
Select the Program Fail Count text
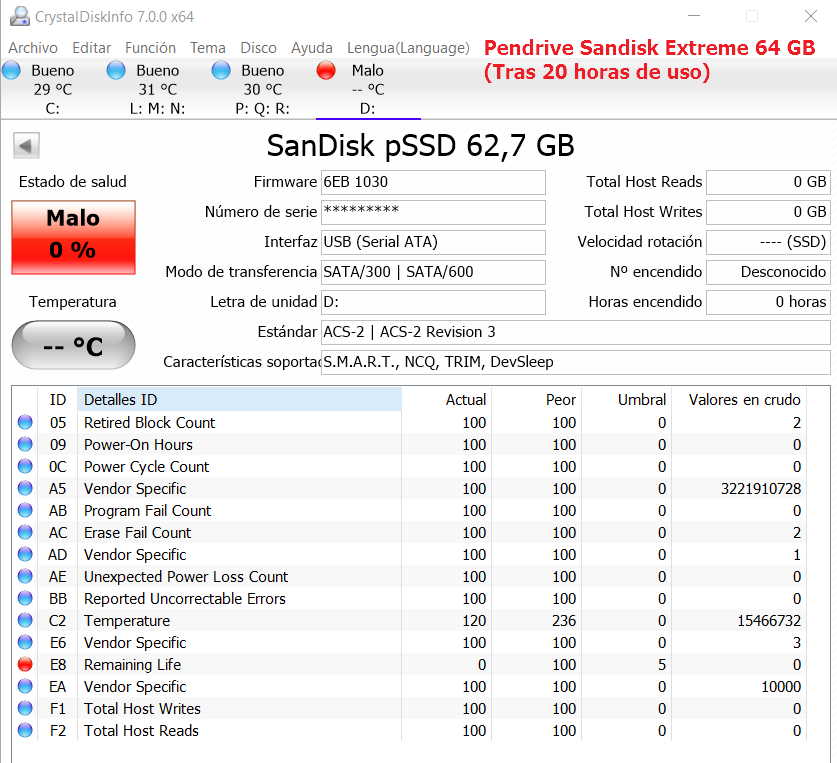[147, 510]
